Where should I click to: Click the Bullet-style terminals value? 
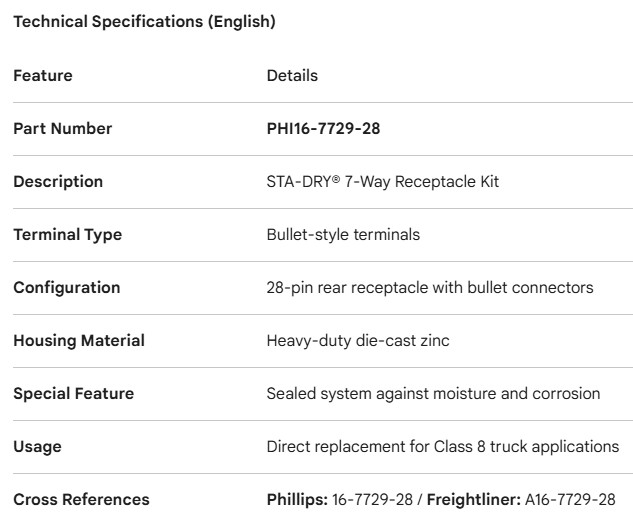(x=343, y=234)
